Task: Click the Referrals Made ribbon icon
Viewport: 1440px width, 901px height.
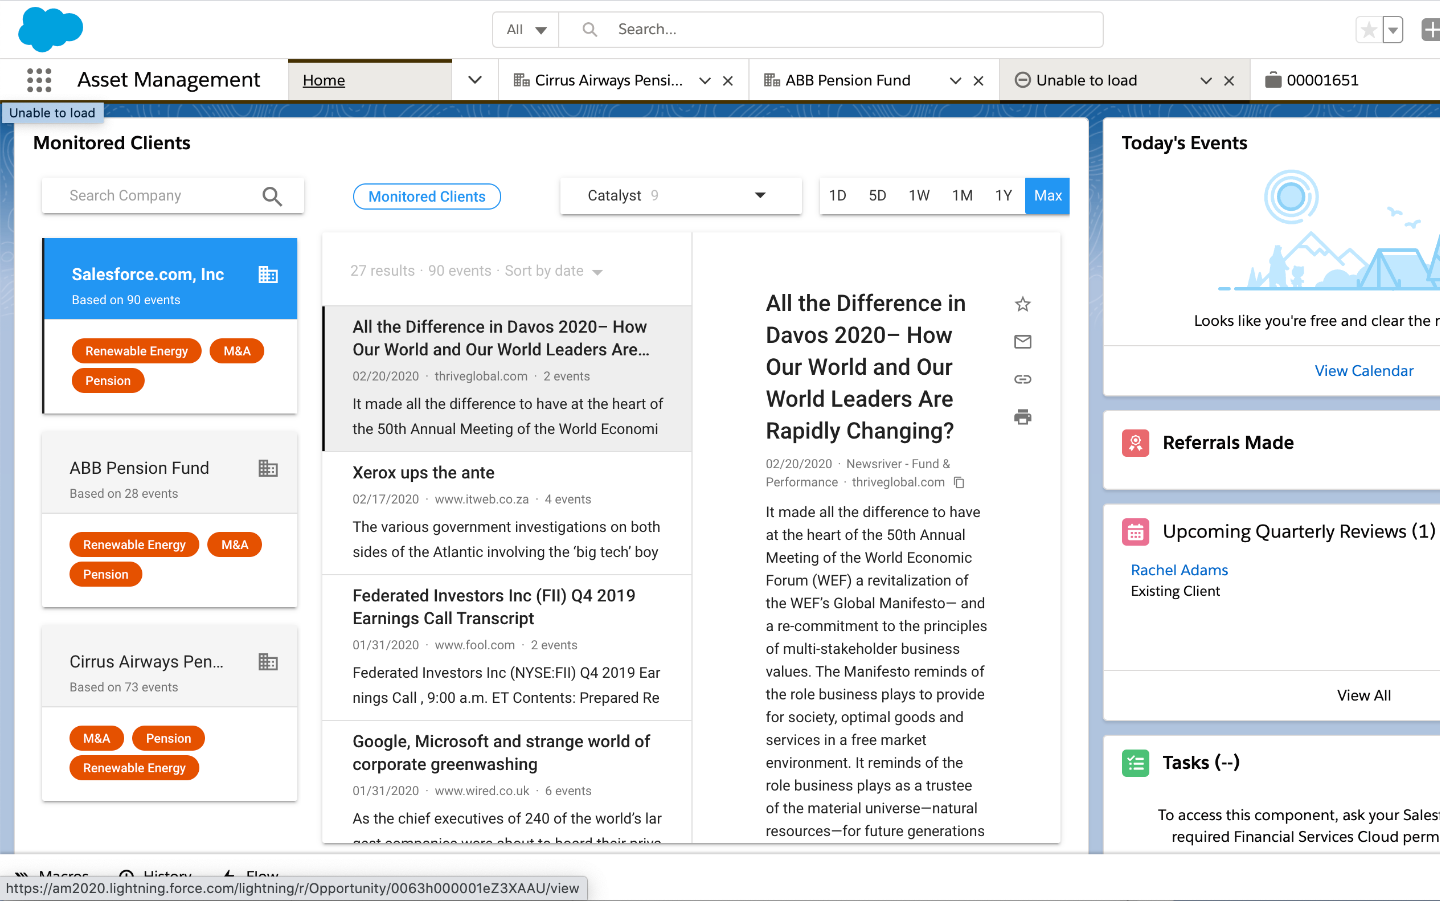Action: click(1135, 443)
